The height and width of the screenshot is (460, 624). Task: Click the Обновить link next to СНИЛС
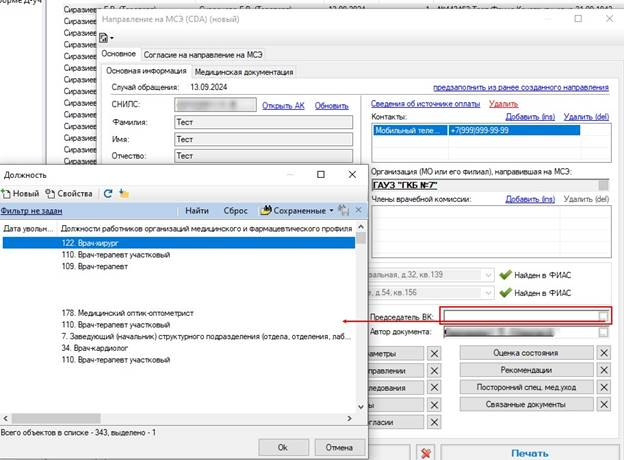[332, 105]
